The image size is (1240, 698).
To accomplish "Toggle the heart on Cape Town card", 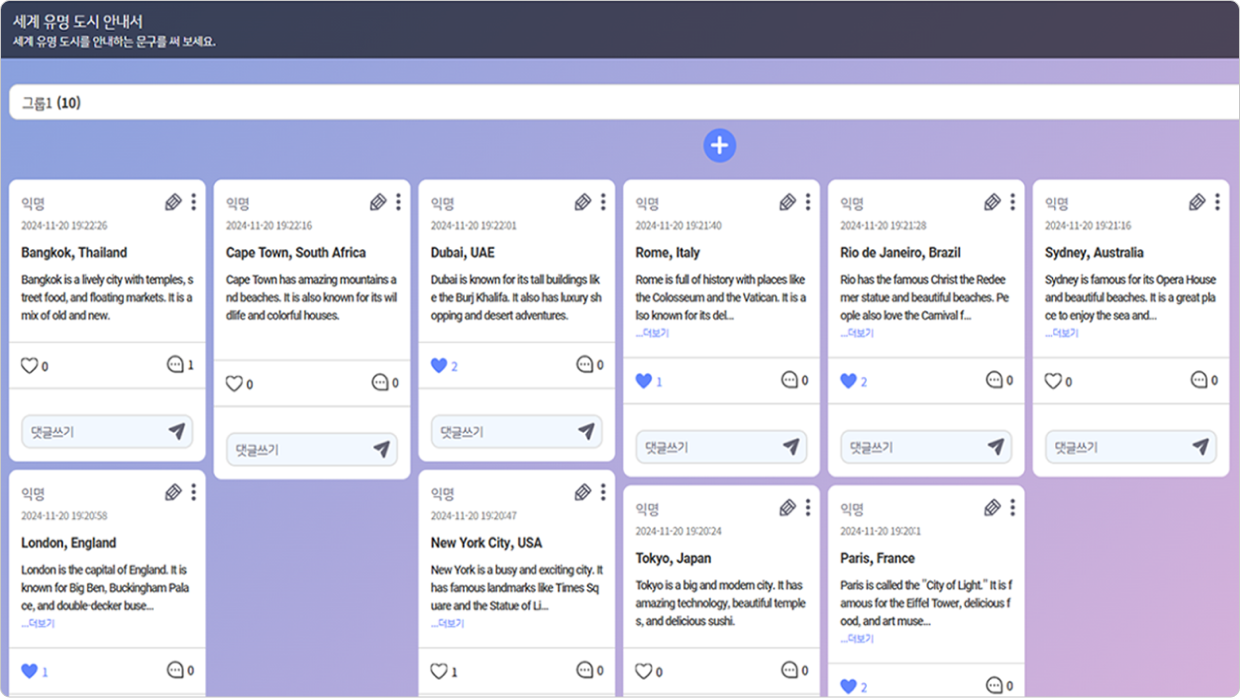I will 234,383.
